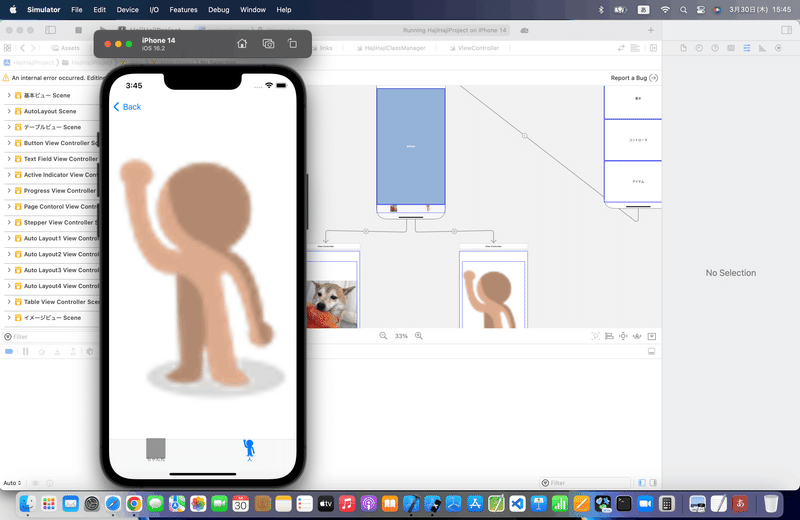800x520 pixels.
Task: Zoom in the storyboard canvas
Action: [419, 336]
